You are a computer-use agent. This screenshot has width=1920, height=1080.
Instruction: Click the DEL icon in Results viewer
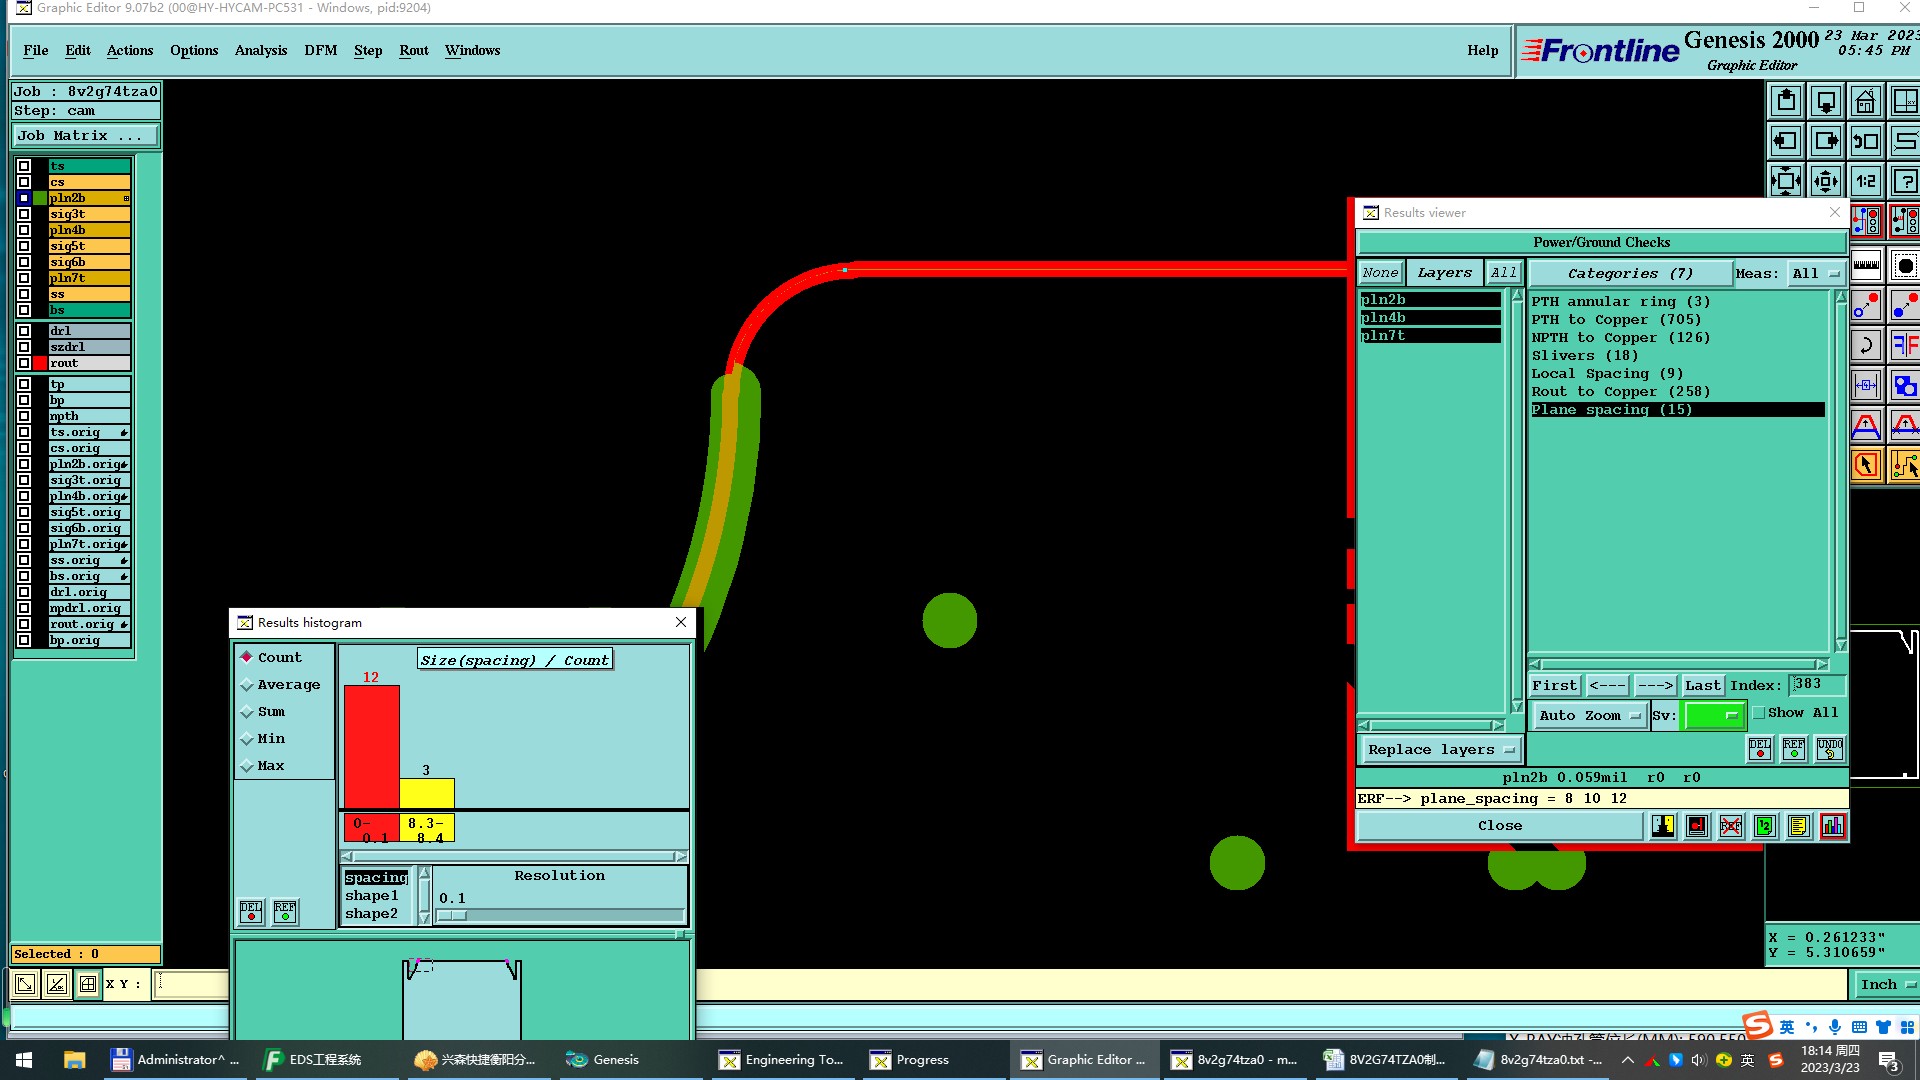click(x=1760, y=748)
